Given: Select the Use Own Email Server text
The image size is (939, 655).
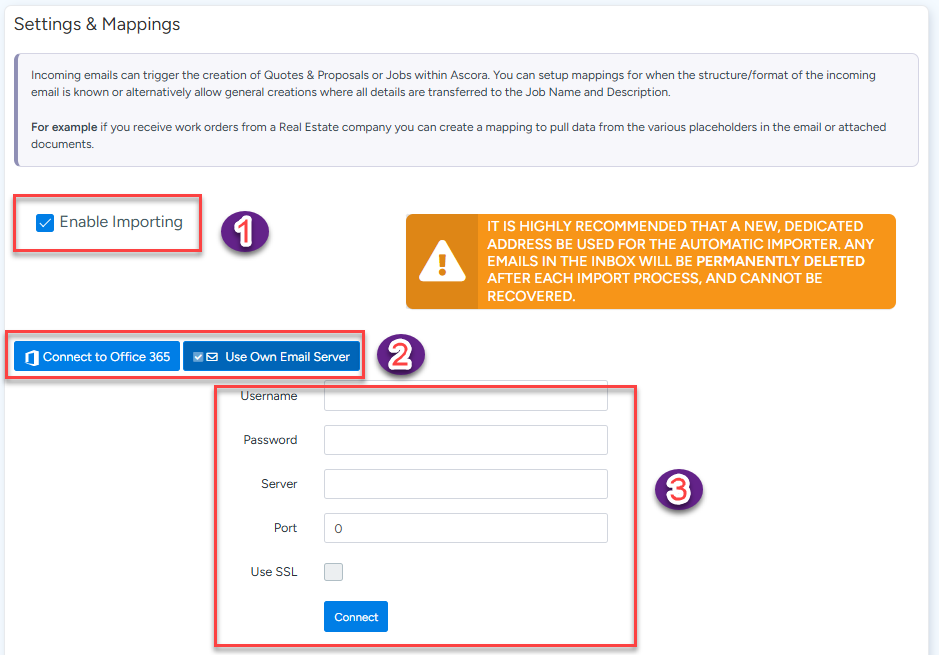Looking at the screenshot, I should [287, 357].
